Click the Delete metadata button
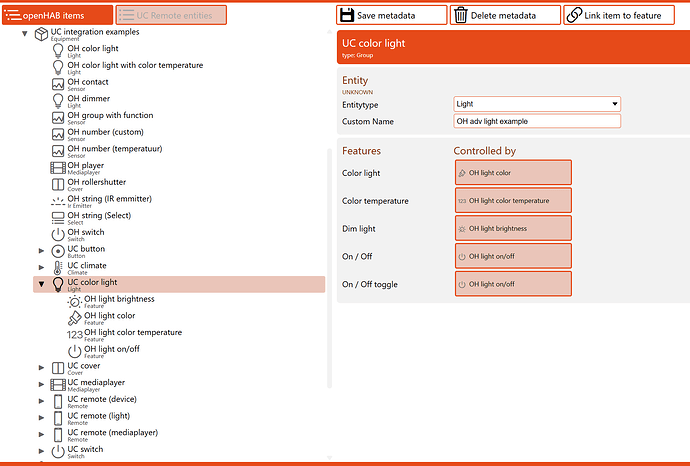The image size is (690, 466). pyautogui.click(x=505, y=15)
